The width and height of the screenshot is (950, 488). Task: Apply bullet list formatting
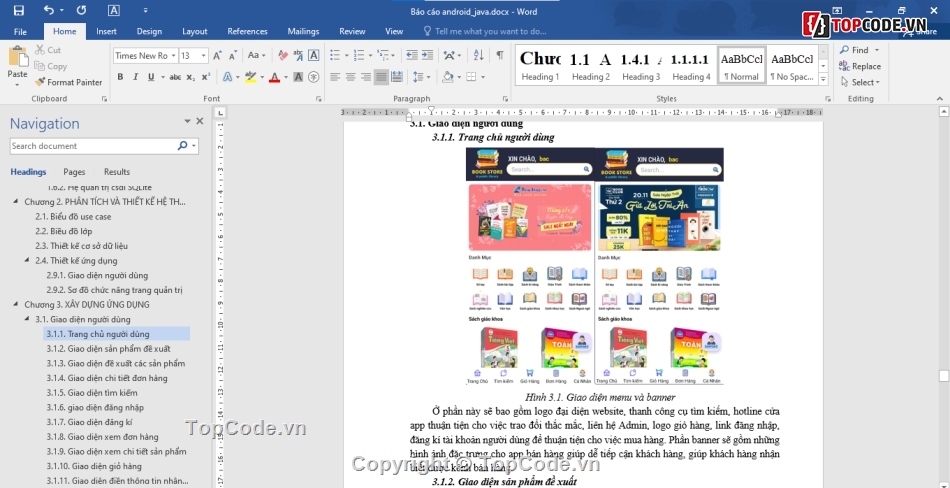(x=336, y=56)
